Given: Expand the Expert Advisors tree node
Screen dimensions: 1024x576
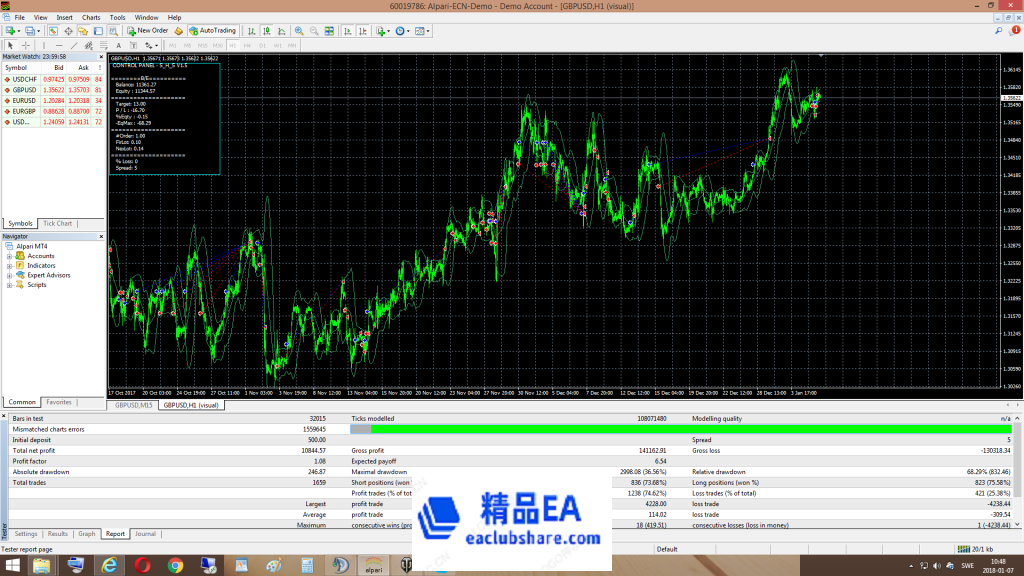Looking at the screenshot, I should pyautogui.click(x=9, y=275).
